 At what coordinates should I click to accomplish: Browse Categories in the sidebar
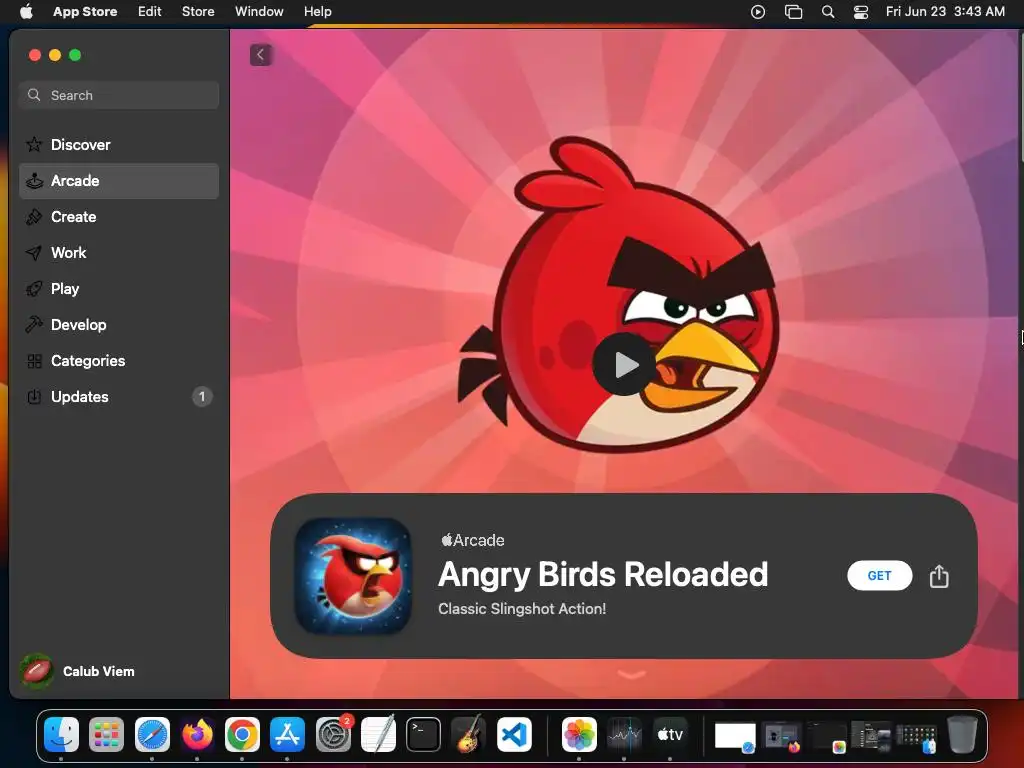tap(119, 360)
